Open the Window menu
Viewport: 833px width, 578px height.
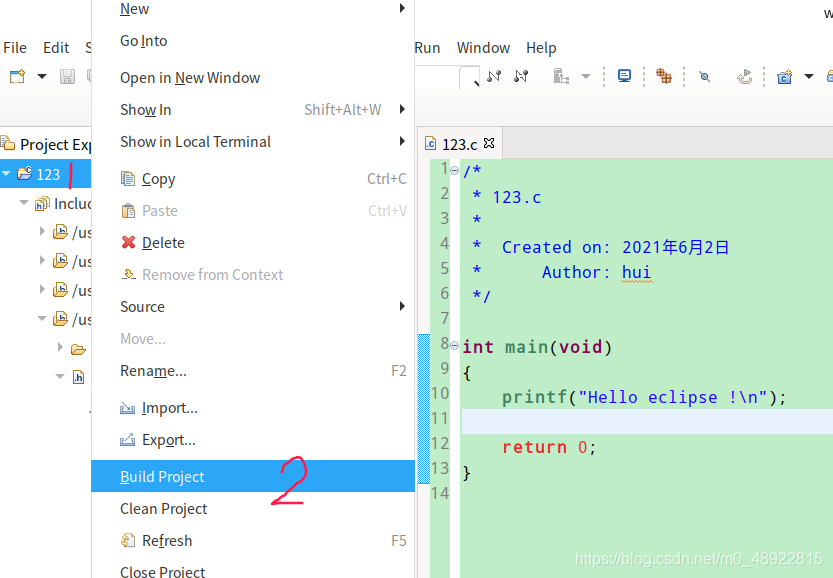click(483, 48)
